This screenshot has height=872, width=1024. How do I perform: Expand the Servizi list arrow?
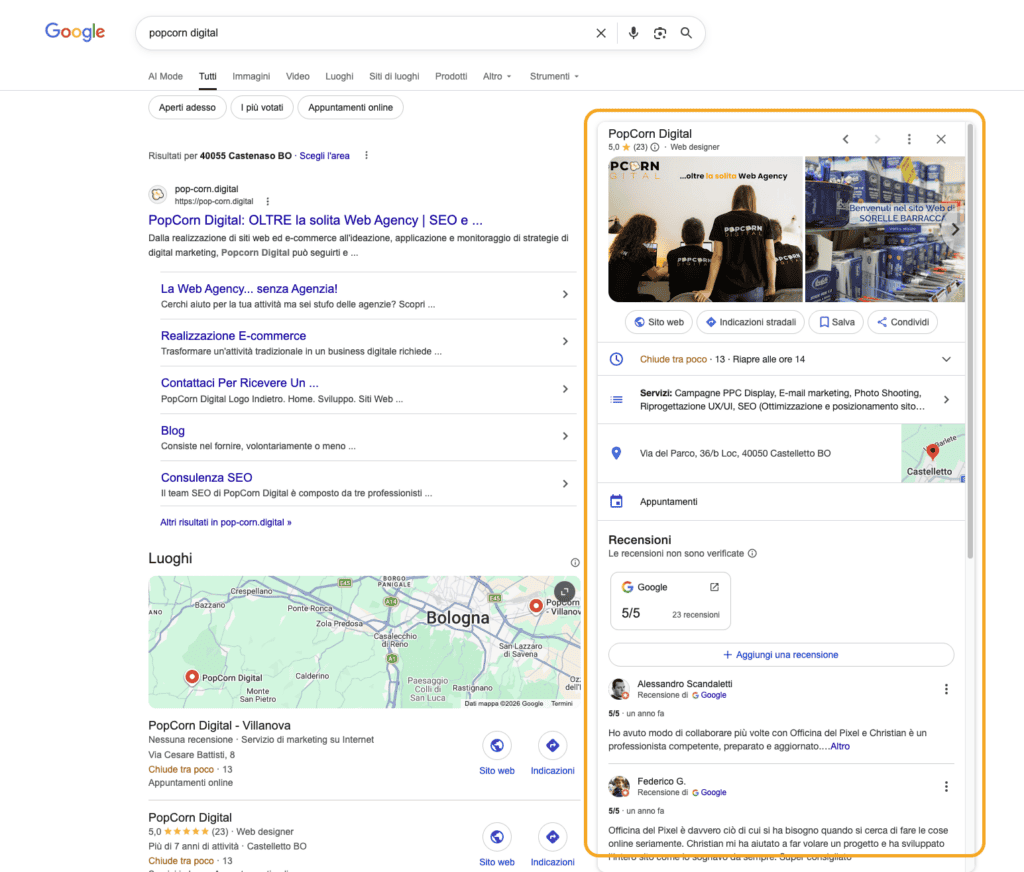[x=946, y=400]
